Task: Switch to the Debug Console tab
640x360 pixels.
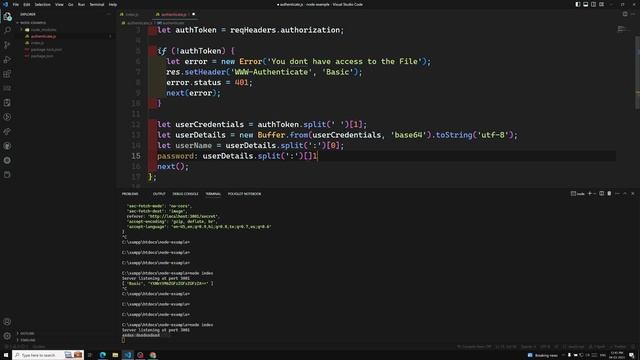Action: click(185, 194)
